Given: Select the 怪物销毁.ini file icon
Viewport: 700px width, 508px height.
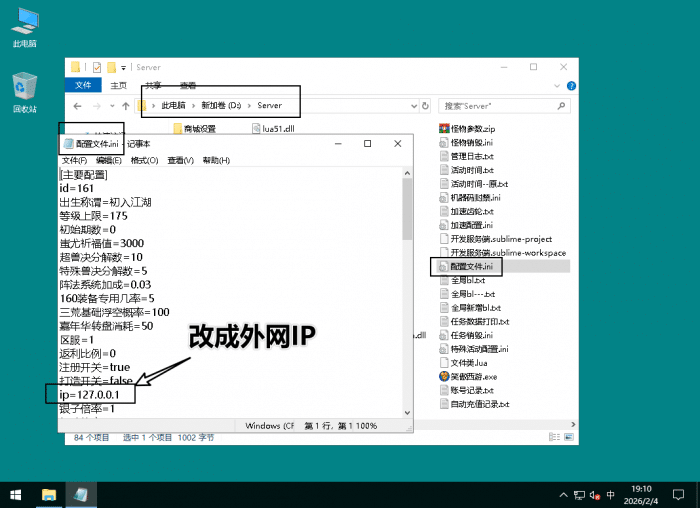Looking at the screenshot, I should point(444,143).
